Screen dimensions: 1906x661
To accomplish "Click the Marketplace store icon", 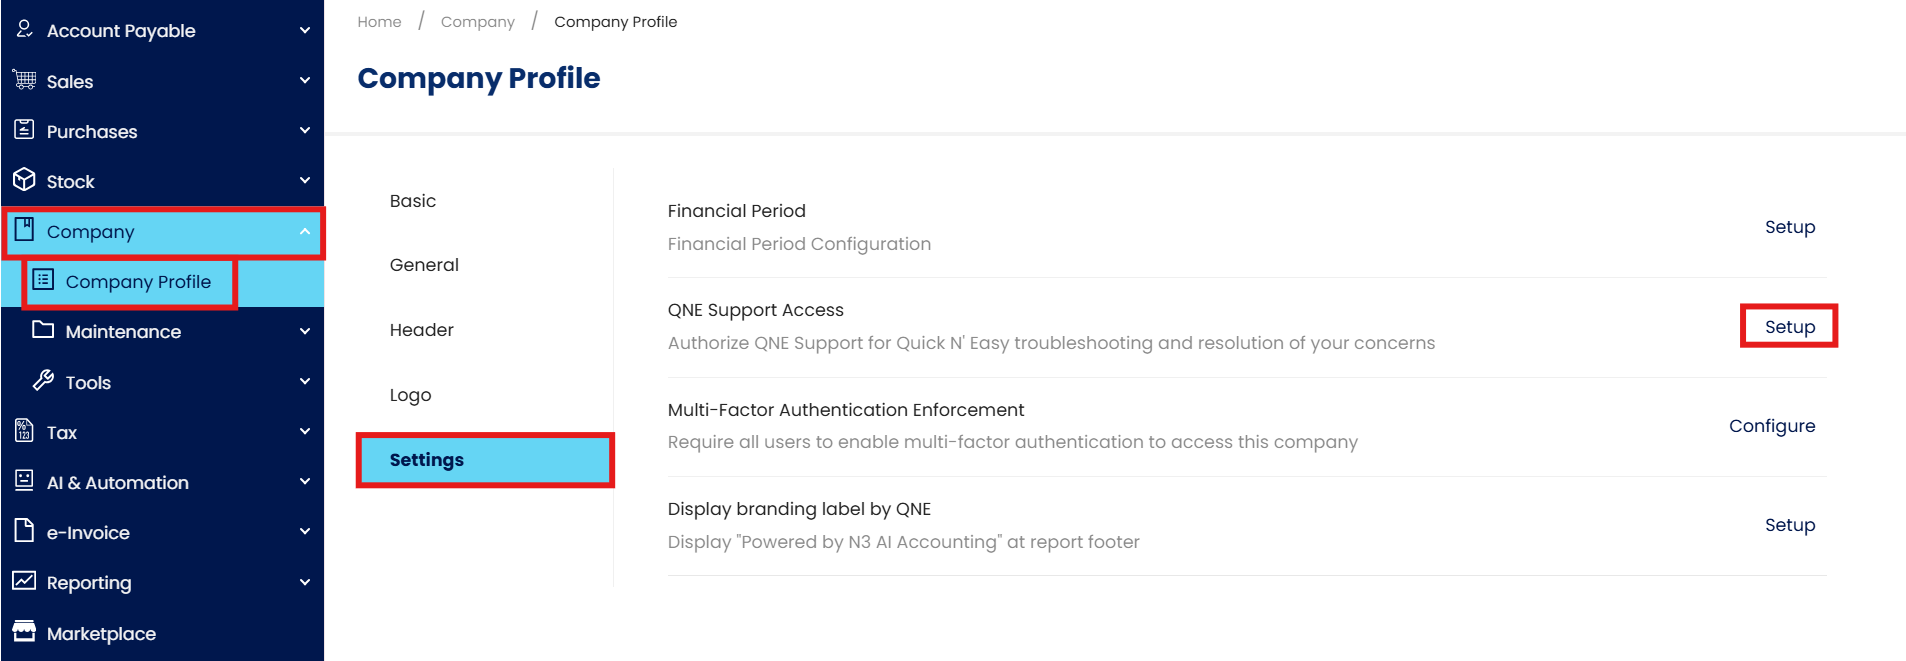I will 25,632.
